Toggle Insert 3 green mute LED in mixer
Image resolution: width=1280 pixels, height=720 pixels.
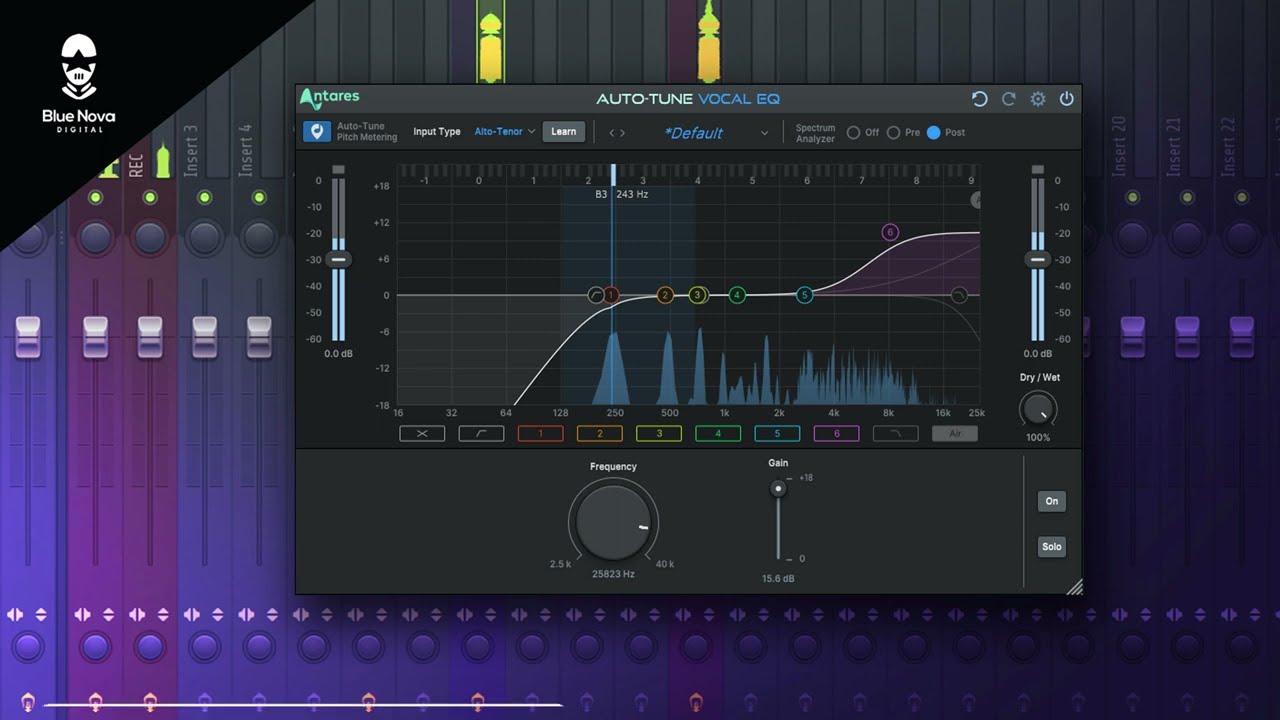205,198
